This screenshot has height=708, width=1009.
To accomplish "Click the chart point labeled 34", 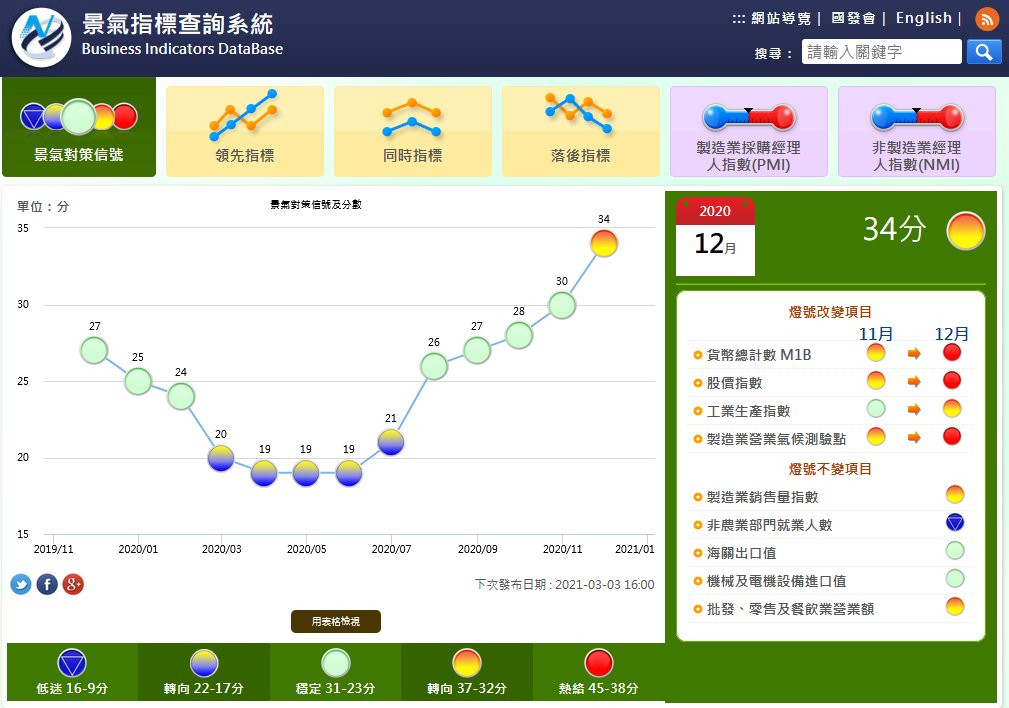I will [x=604, y=244].
